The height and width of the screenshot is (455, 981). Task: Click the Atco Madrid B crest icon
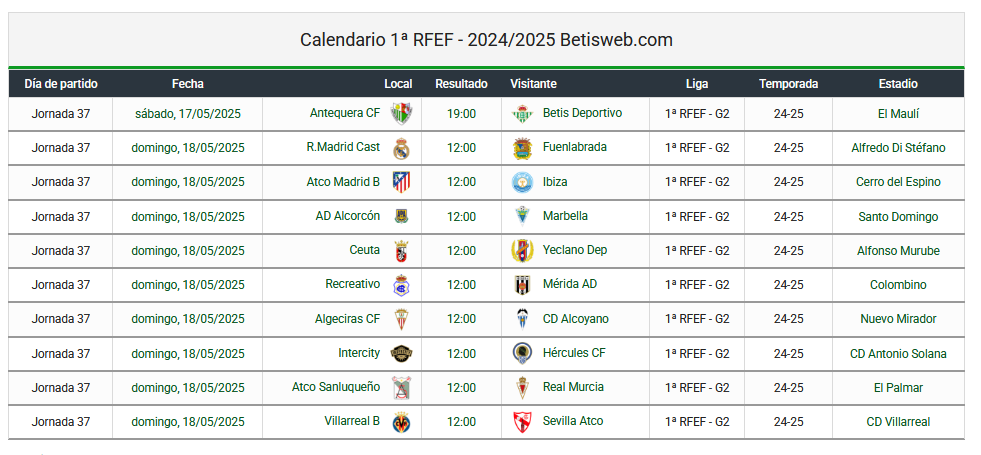point(401,182)
